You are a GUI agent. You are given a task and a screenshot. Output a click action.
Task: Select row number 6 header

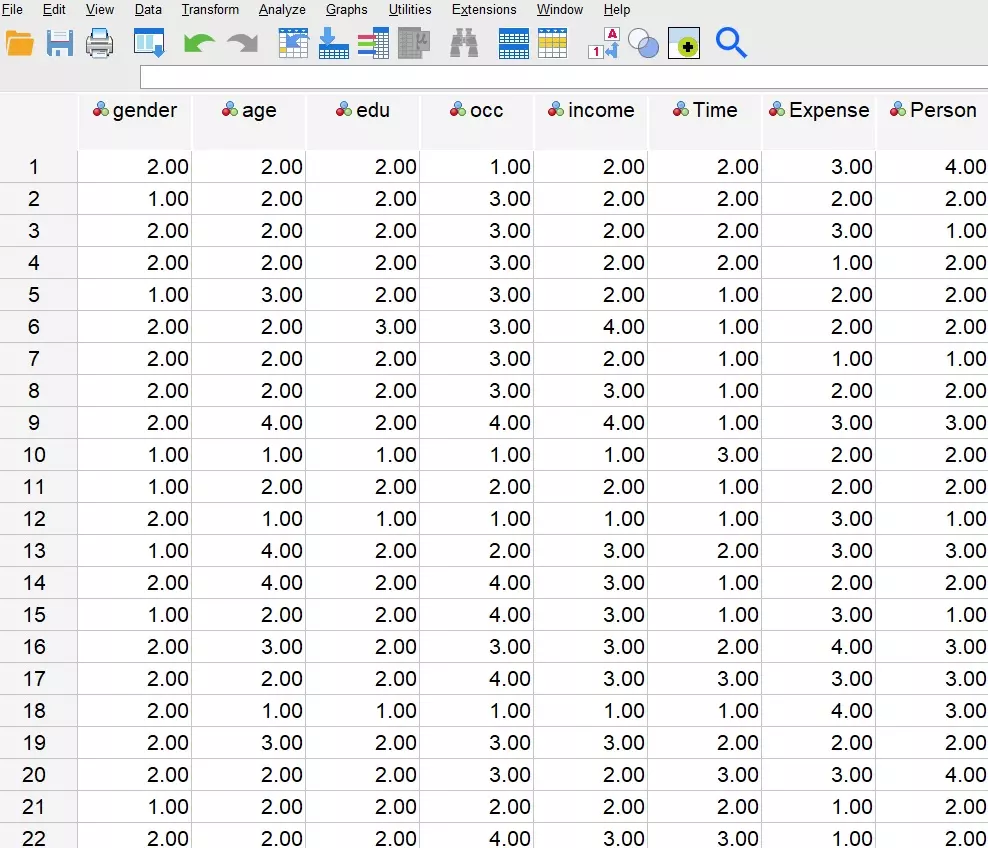tap(38, 326)
